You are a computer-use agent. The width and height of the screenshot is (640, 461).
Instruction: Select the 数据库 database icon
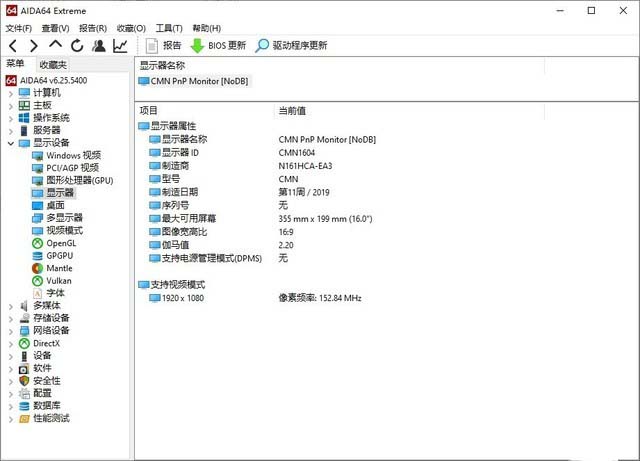24,406
